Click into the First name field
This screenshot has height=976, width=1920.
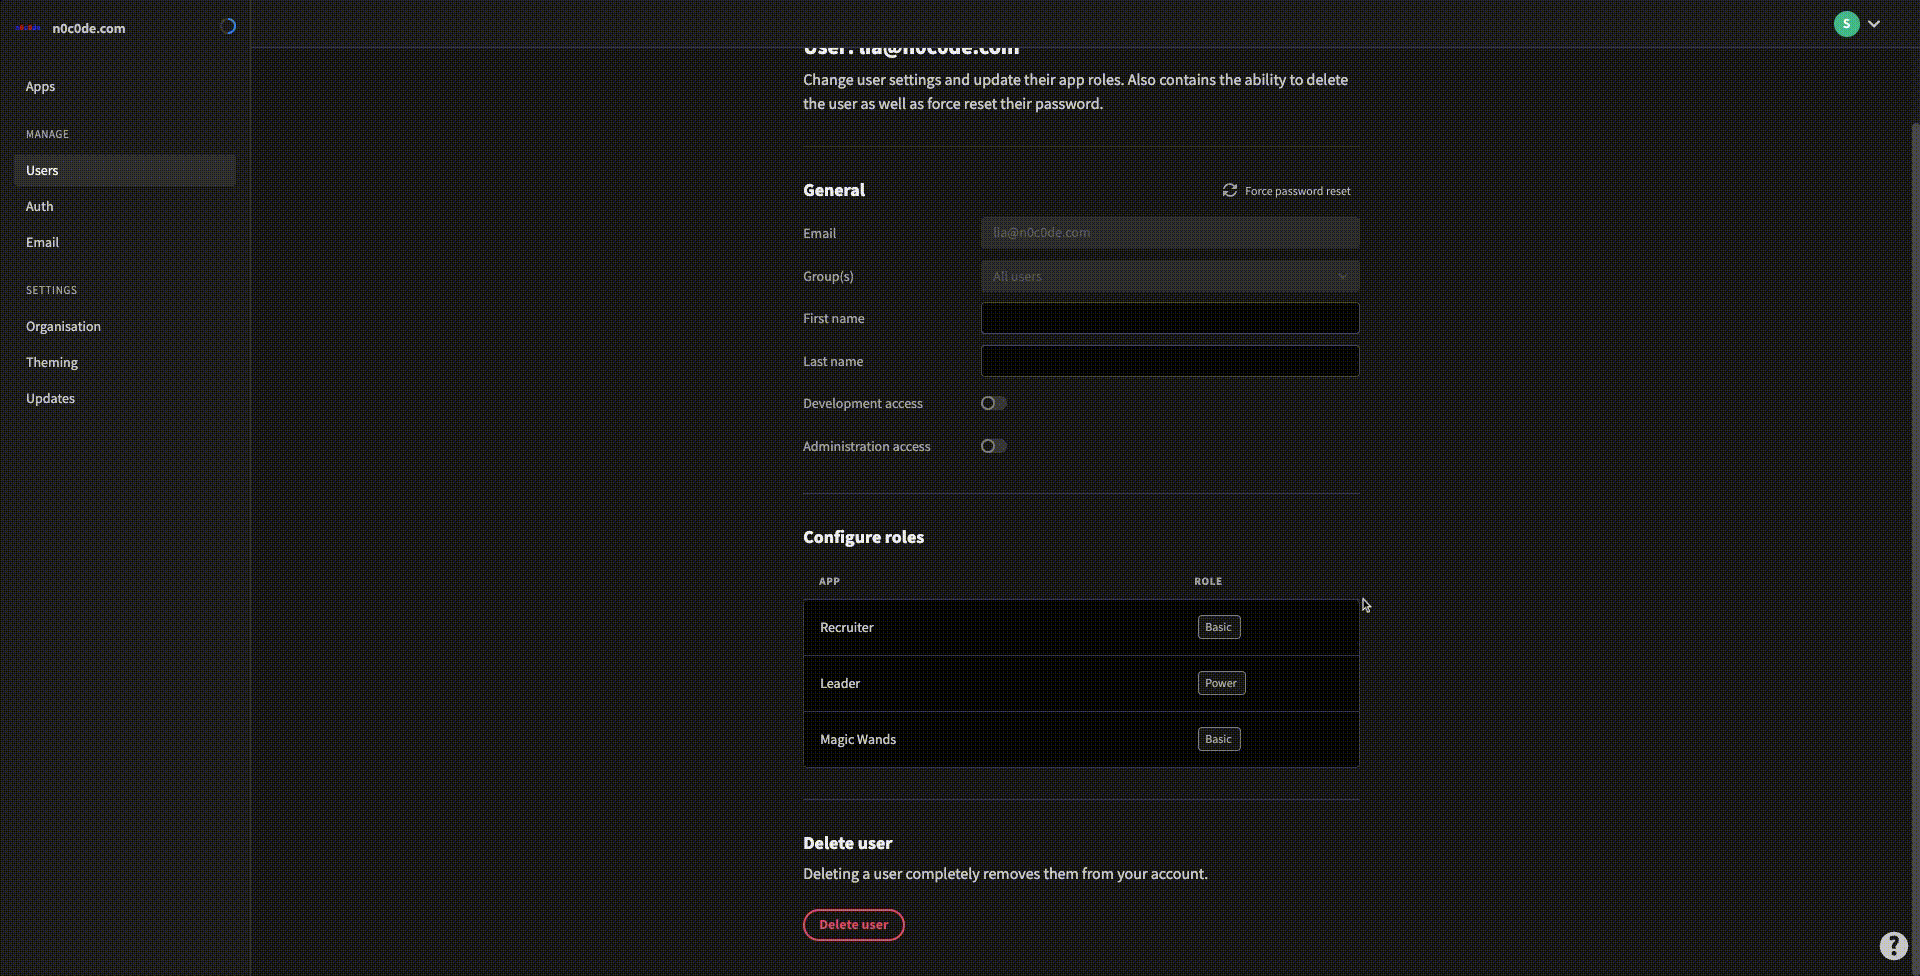tap(1170, 318)
